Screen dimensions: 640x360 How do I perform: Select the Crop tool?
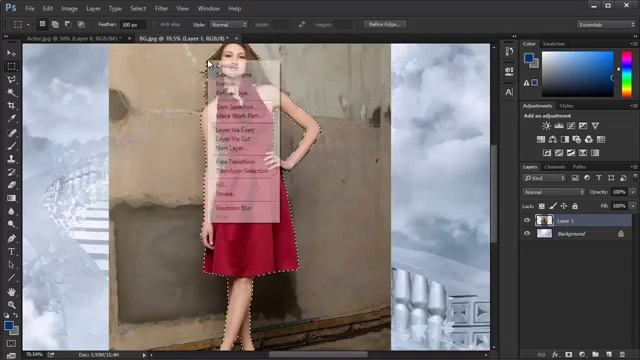click(11, 106)
